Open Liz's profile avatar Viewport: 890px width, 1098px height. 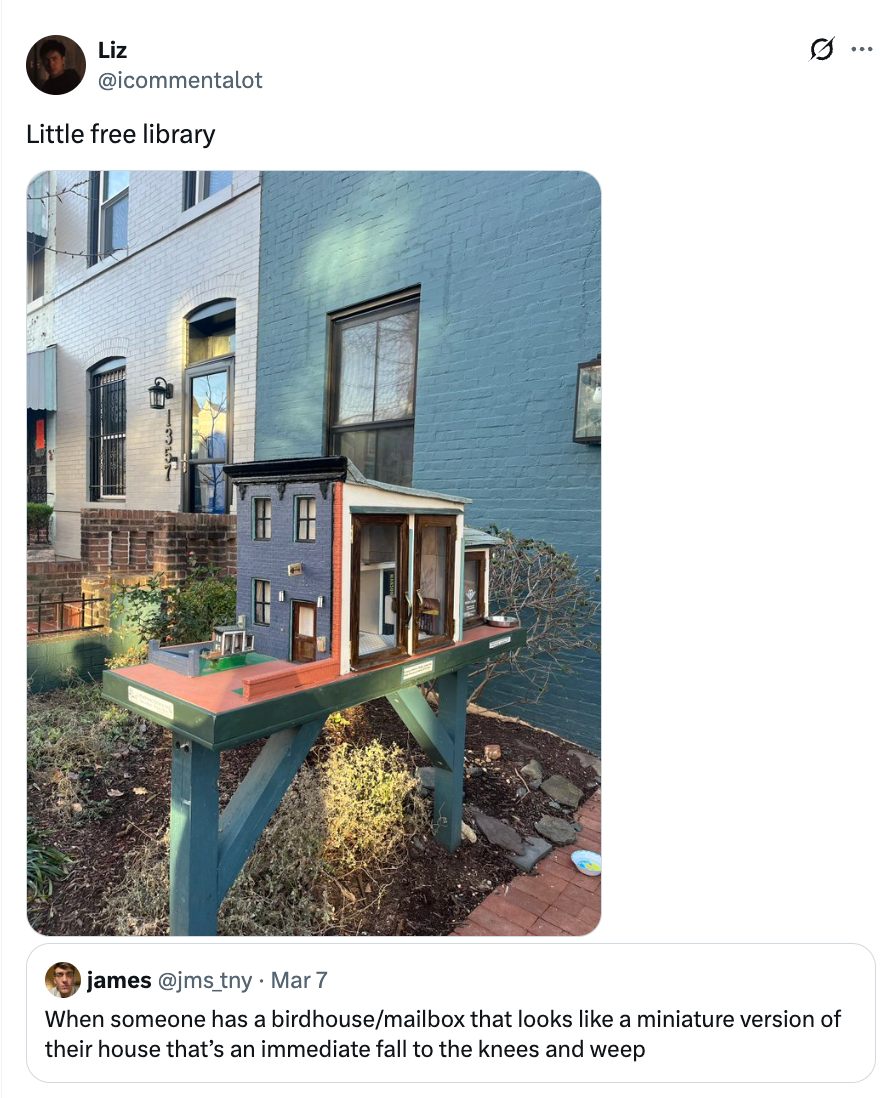[56, 64]
